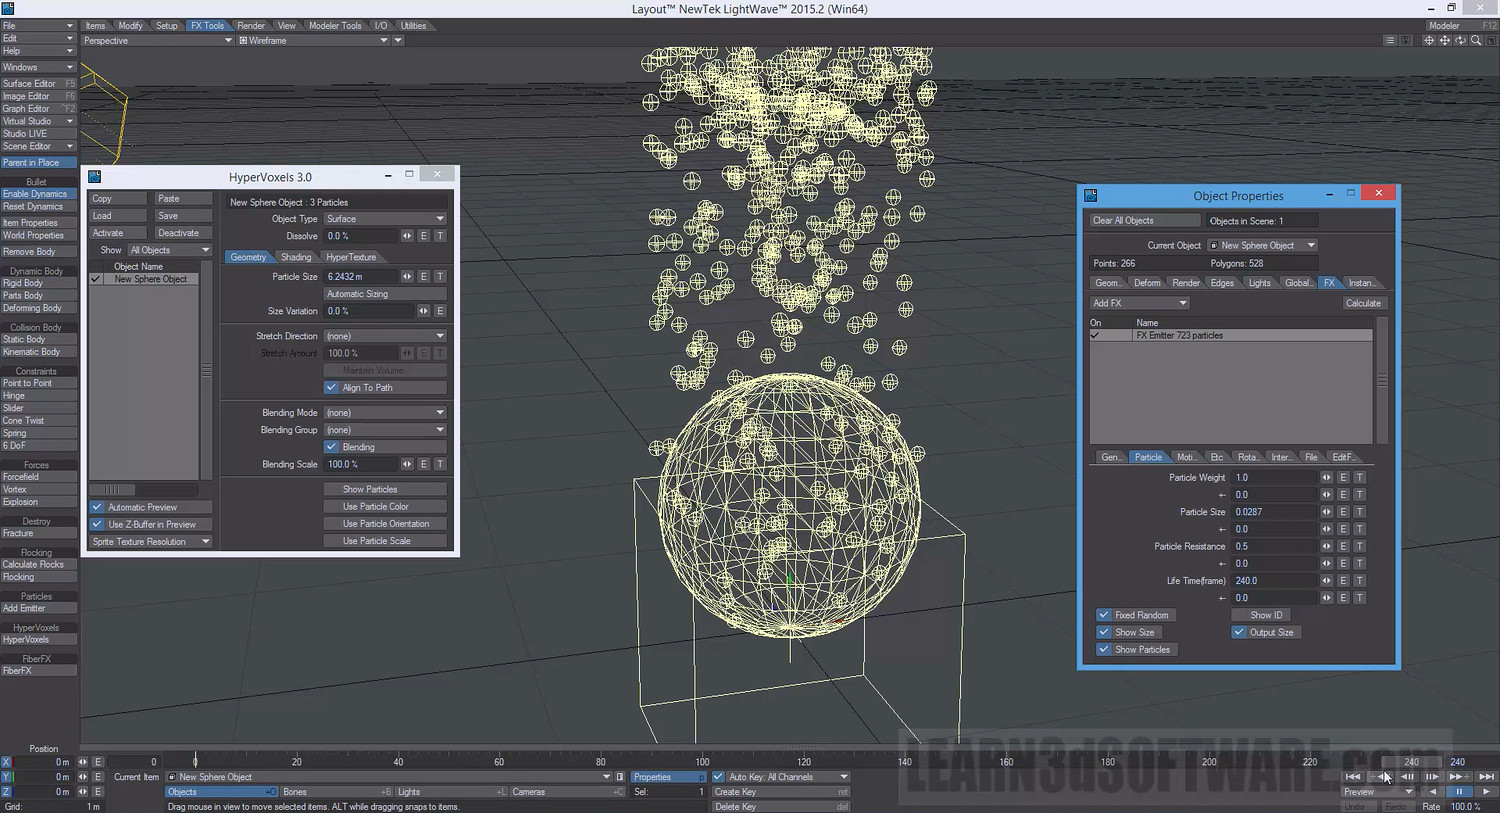The image size is (1500, 813).
Task: Click Use Particle Color button
Action: [385, 507]
